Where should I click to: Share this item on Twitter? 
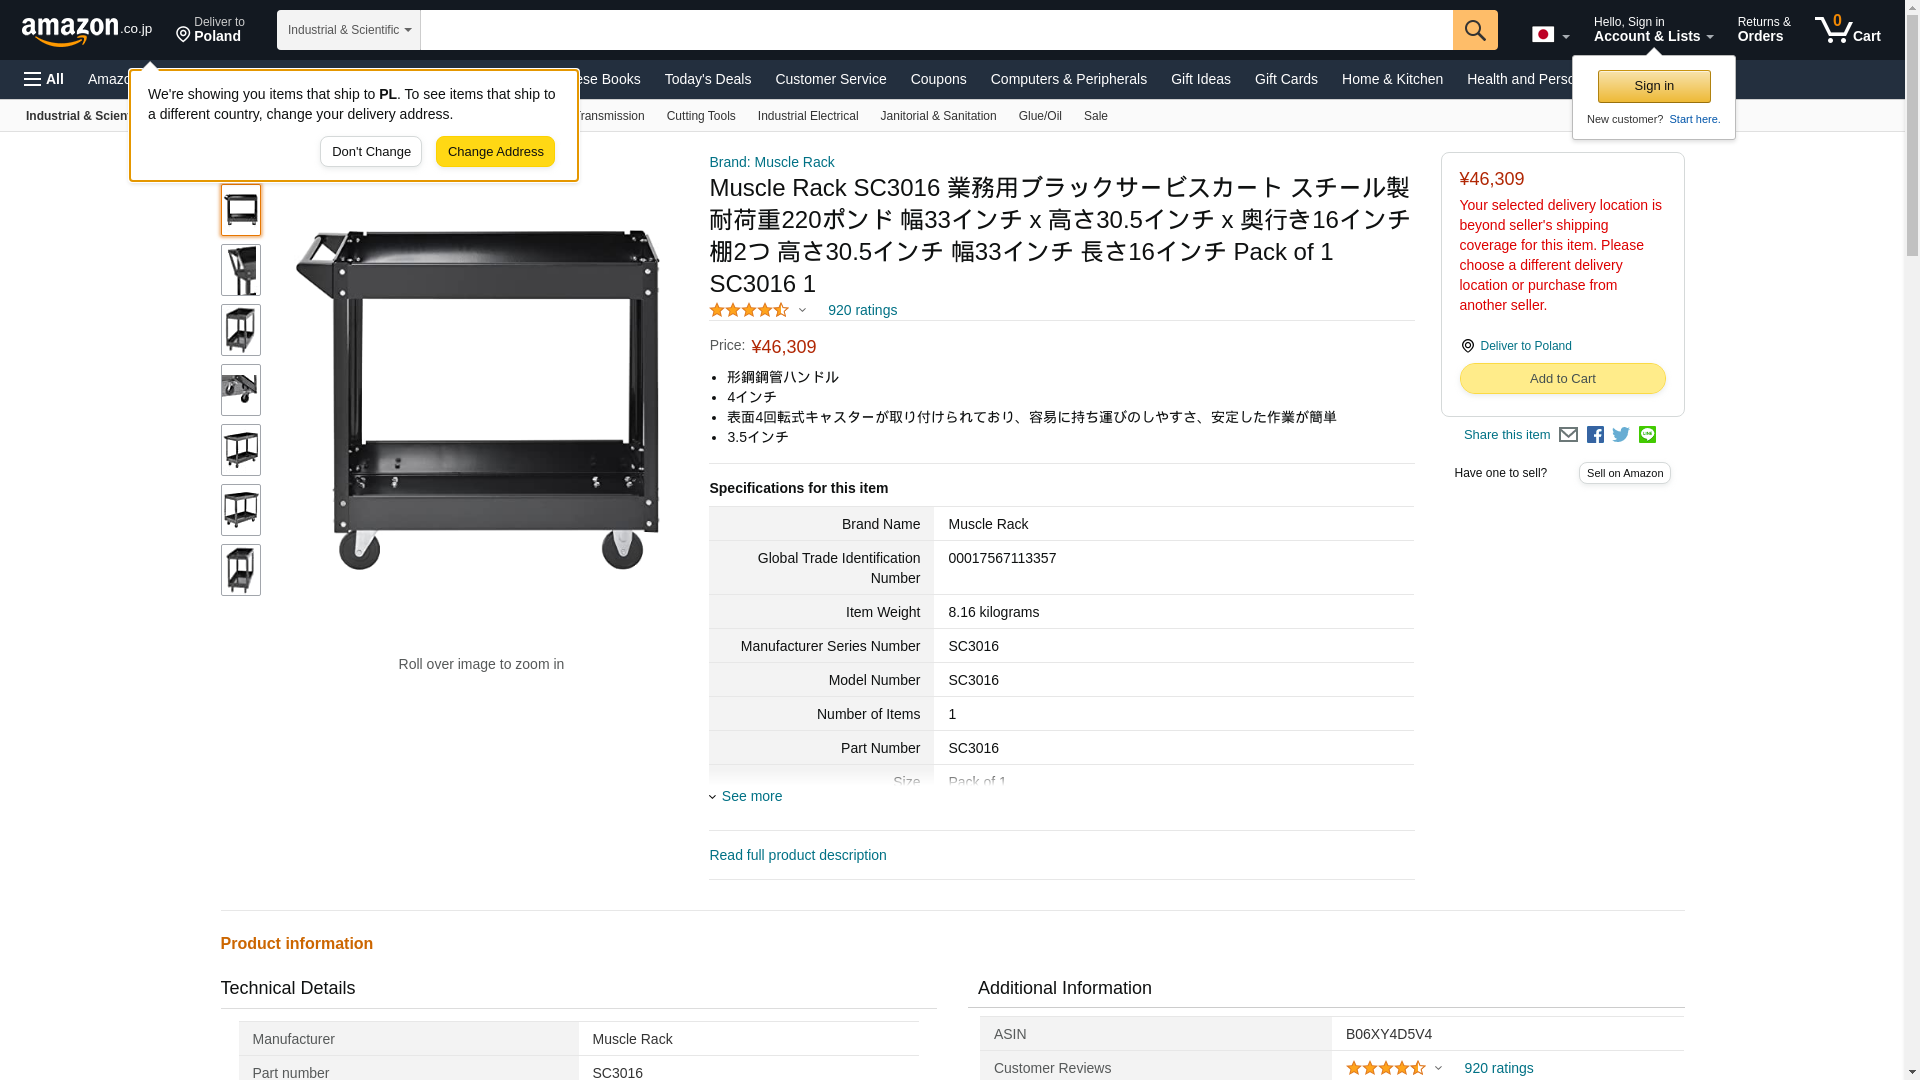(x=1621, y=435)
